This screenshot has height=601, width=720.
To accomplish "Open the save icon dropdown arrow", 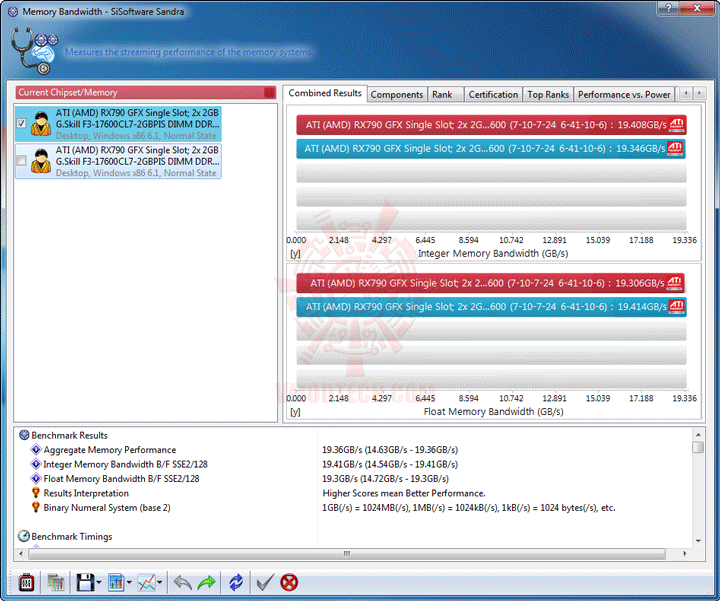I will pyautogui.click(x=99, y=583).
